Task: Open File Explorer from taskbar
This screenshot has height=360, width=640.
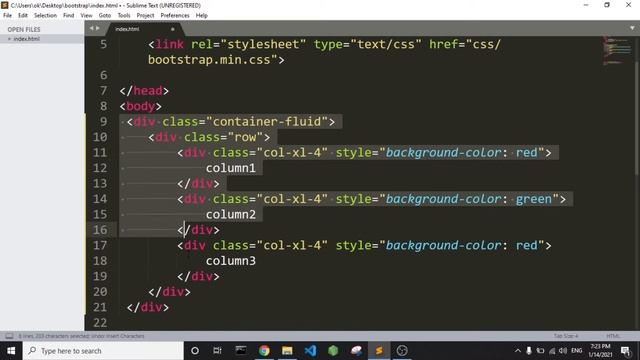Action: [x=287, y=351]
